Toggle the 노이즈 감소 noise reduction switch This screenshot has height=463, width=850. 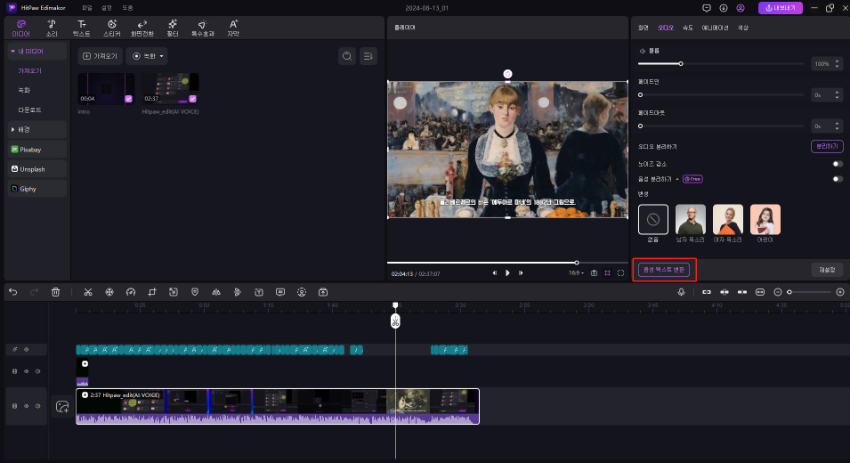tap(836, 163)
